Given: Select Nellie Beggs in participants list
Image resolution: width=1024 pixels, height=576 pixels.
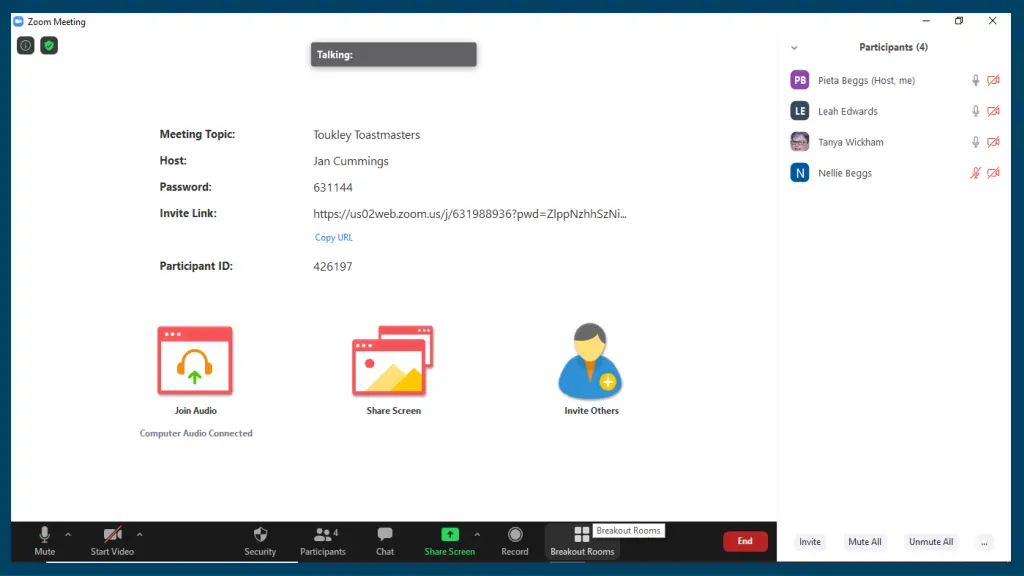Looking at the screenshot, I should point(895,173).
